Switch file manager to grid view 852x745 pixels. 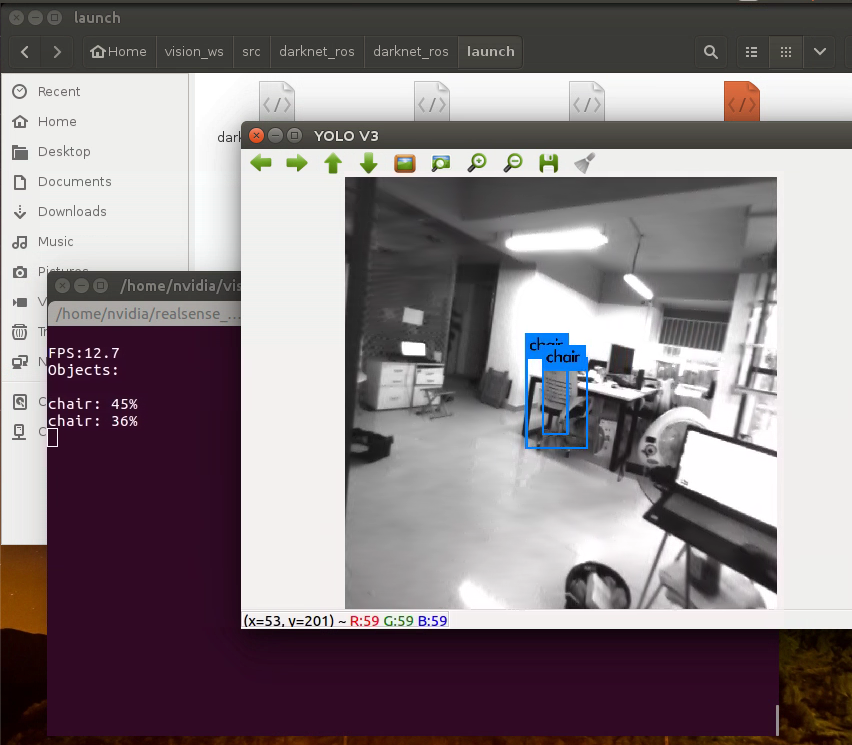point(786,52)
